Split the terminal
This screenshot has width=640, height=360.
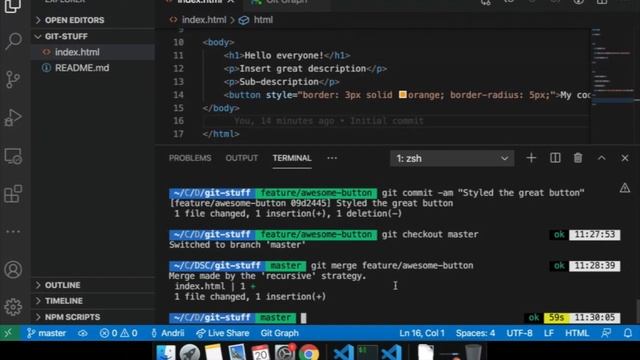click(555, 158)
